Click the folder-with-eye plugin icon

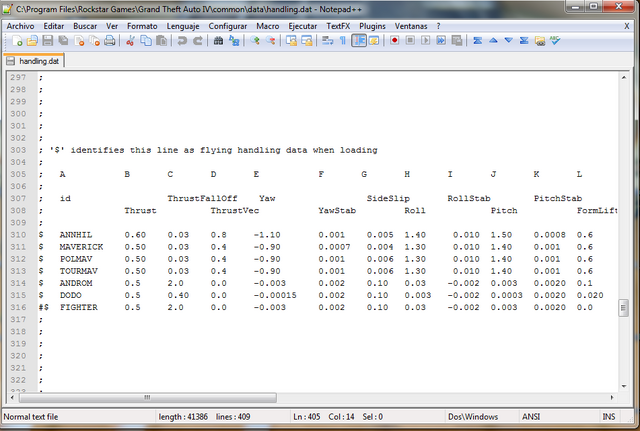click(540, 40)
